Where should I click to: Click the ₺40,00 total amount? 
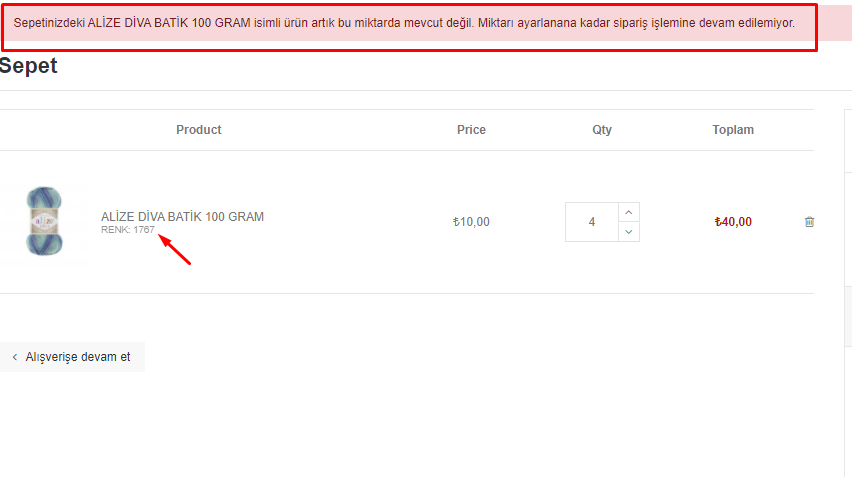pyautogui.click(x=733, y=222)
